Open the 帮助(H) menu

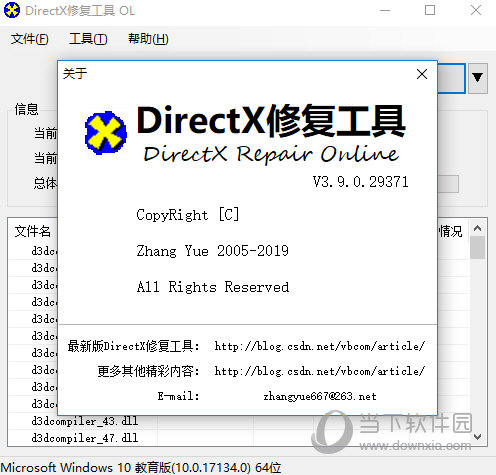point(148,39)
